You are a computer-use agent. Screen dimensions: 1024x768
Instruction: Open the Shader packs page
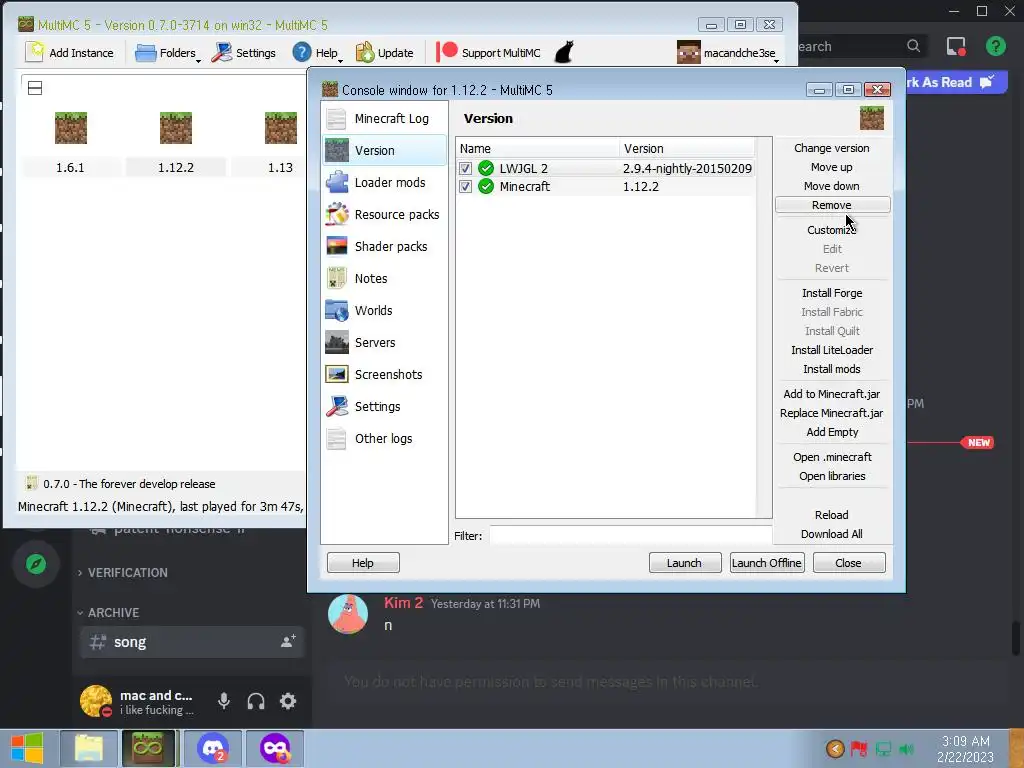[x=385, y=246]
